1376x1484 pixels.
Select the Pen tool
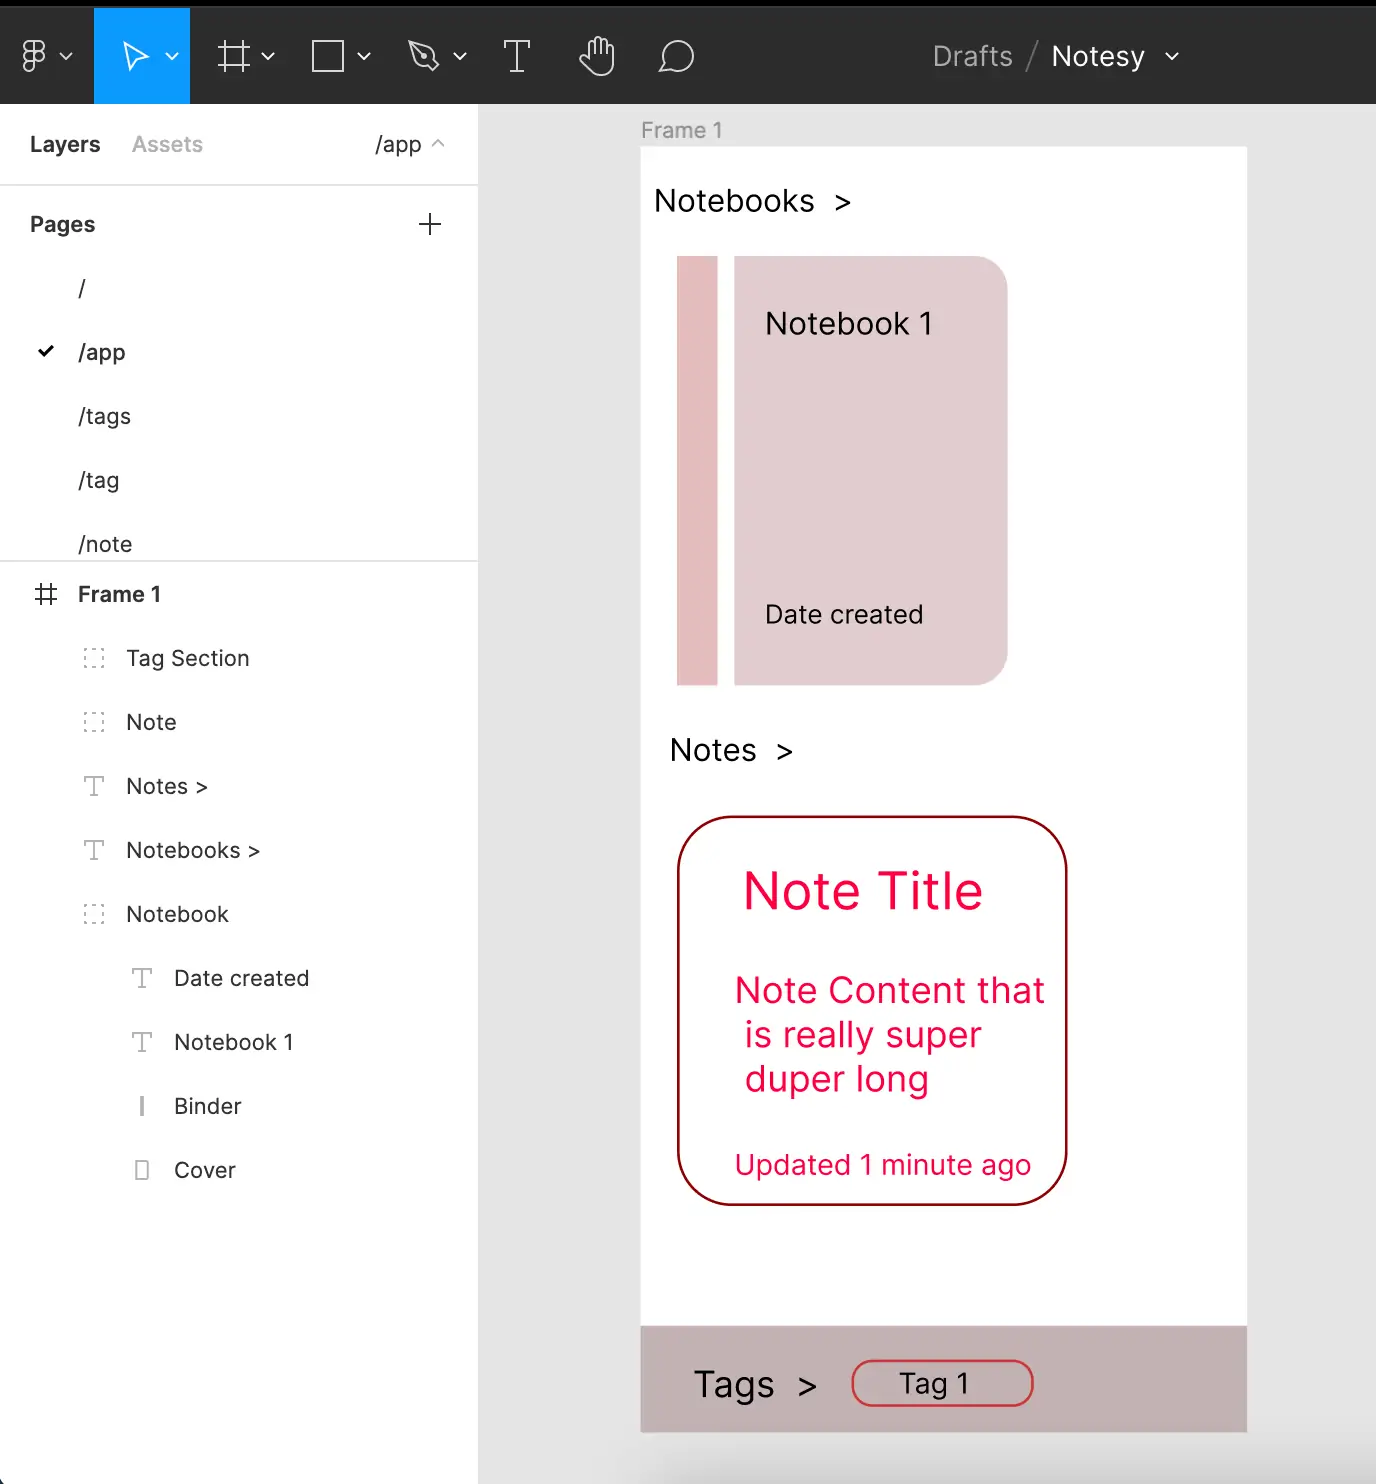point(426,55)
